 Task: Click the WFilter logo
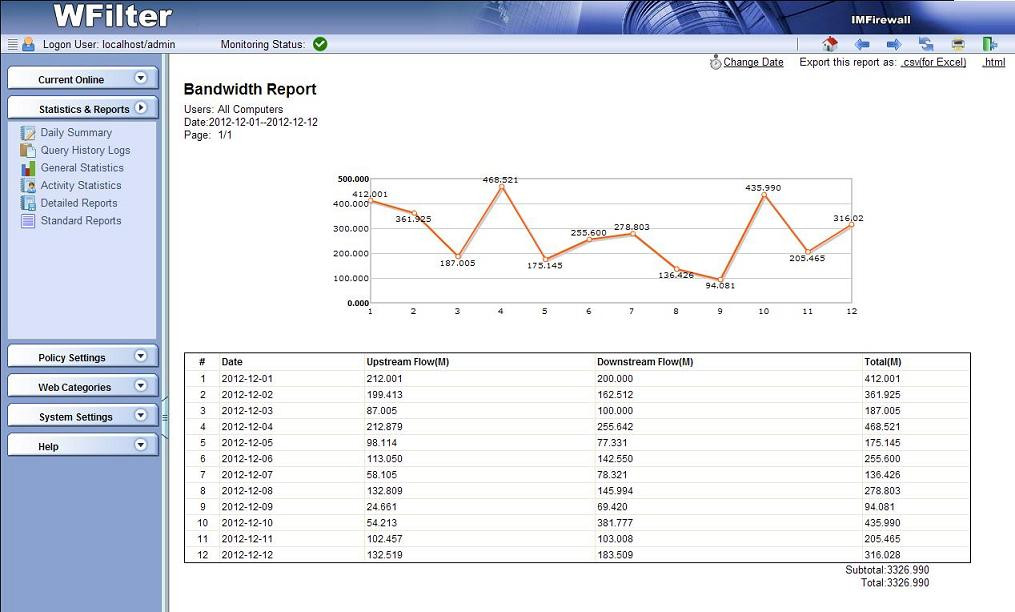(x=113, y=16)
